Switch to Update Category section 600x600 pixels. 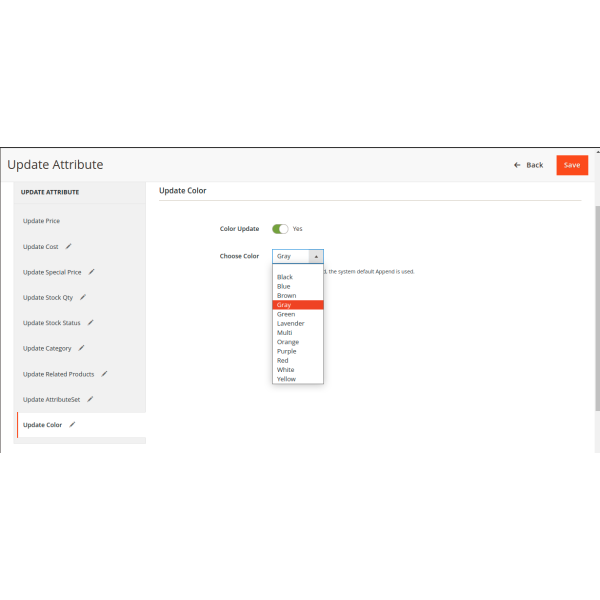[x=47, y=348]
